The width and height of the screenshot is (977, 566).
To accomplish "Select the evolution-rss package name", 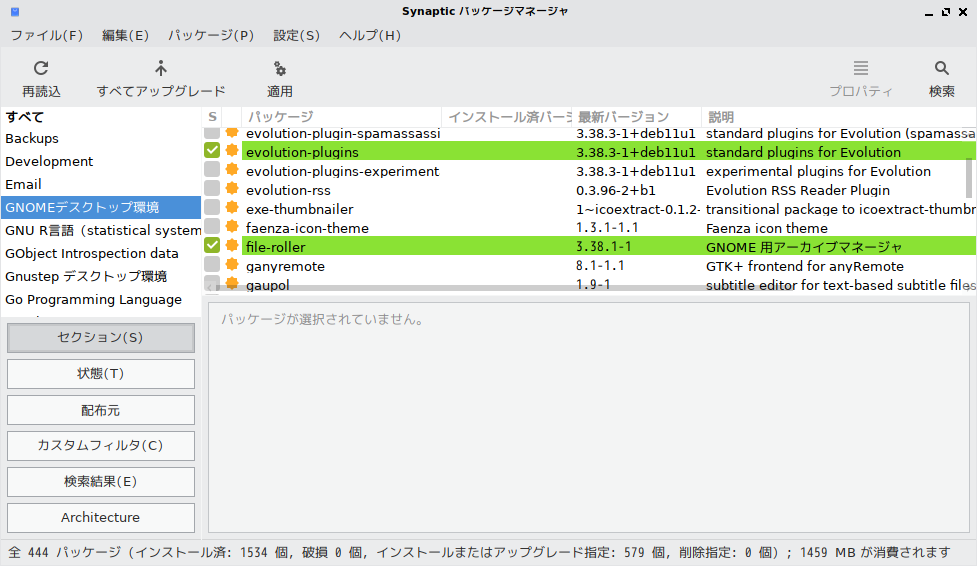I will (x=288, y=190).
